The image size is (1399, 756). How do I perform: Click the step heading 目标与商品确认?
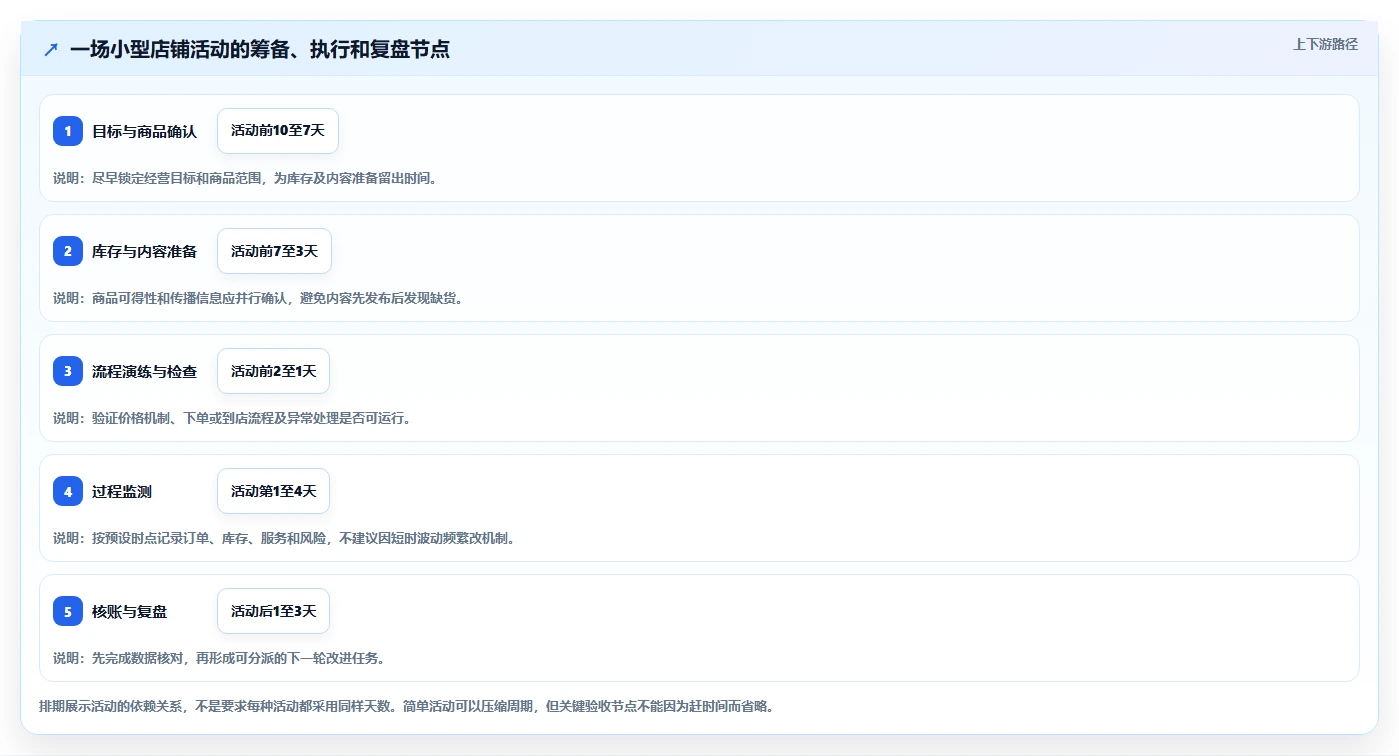[144, 131]
